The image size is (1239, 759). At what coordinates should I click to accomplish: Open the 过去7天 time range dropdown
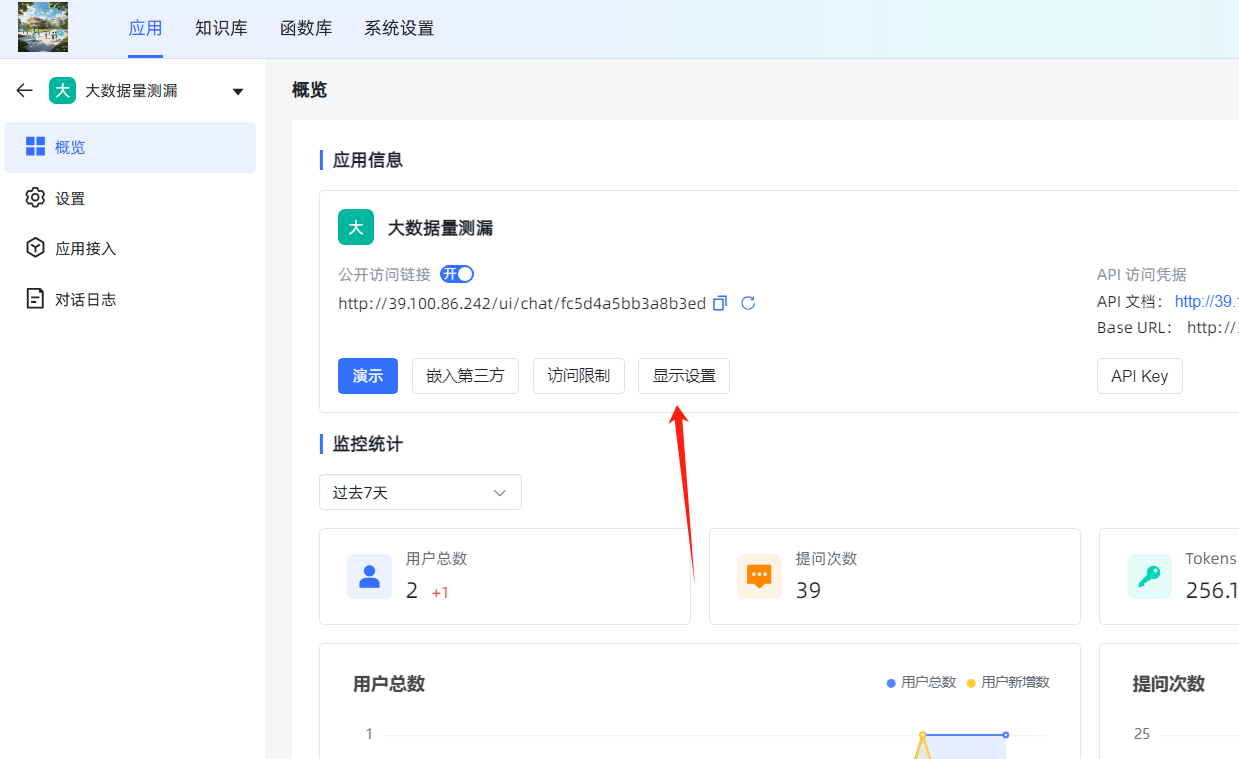click(x=420, y=492)
